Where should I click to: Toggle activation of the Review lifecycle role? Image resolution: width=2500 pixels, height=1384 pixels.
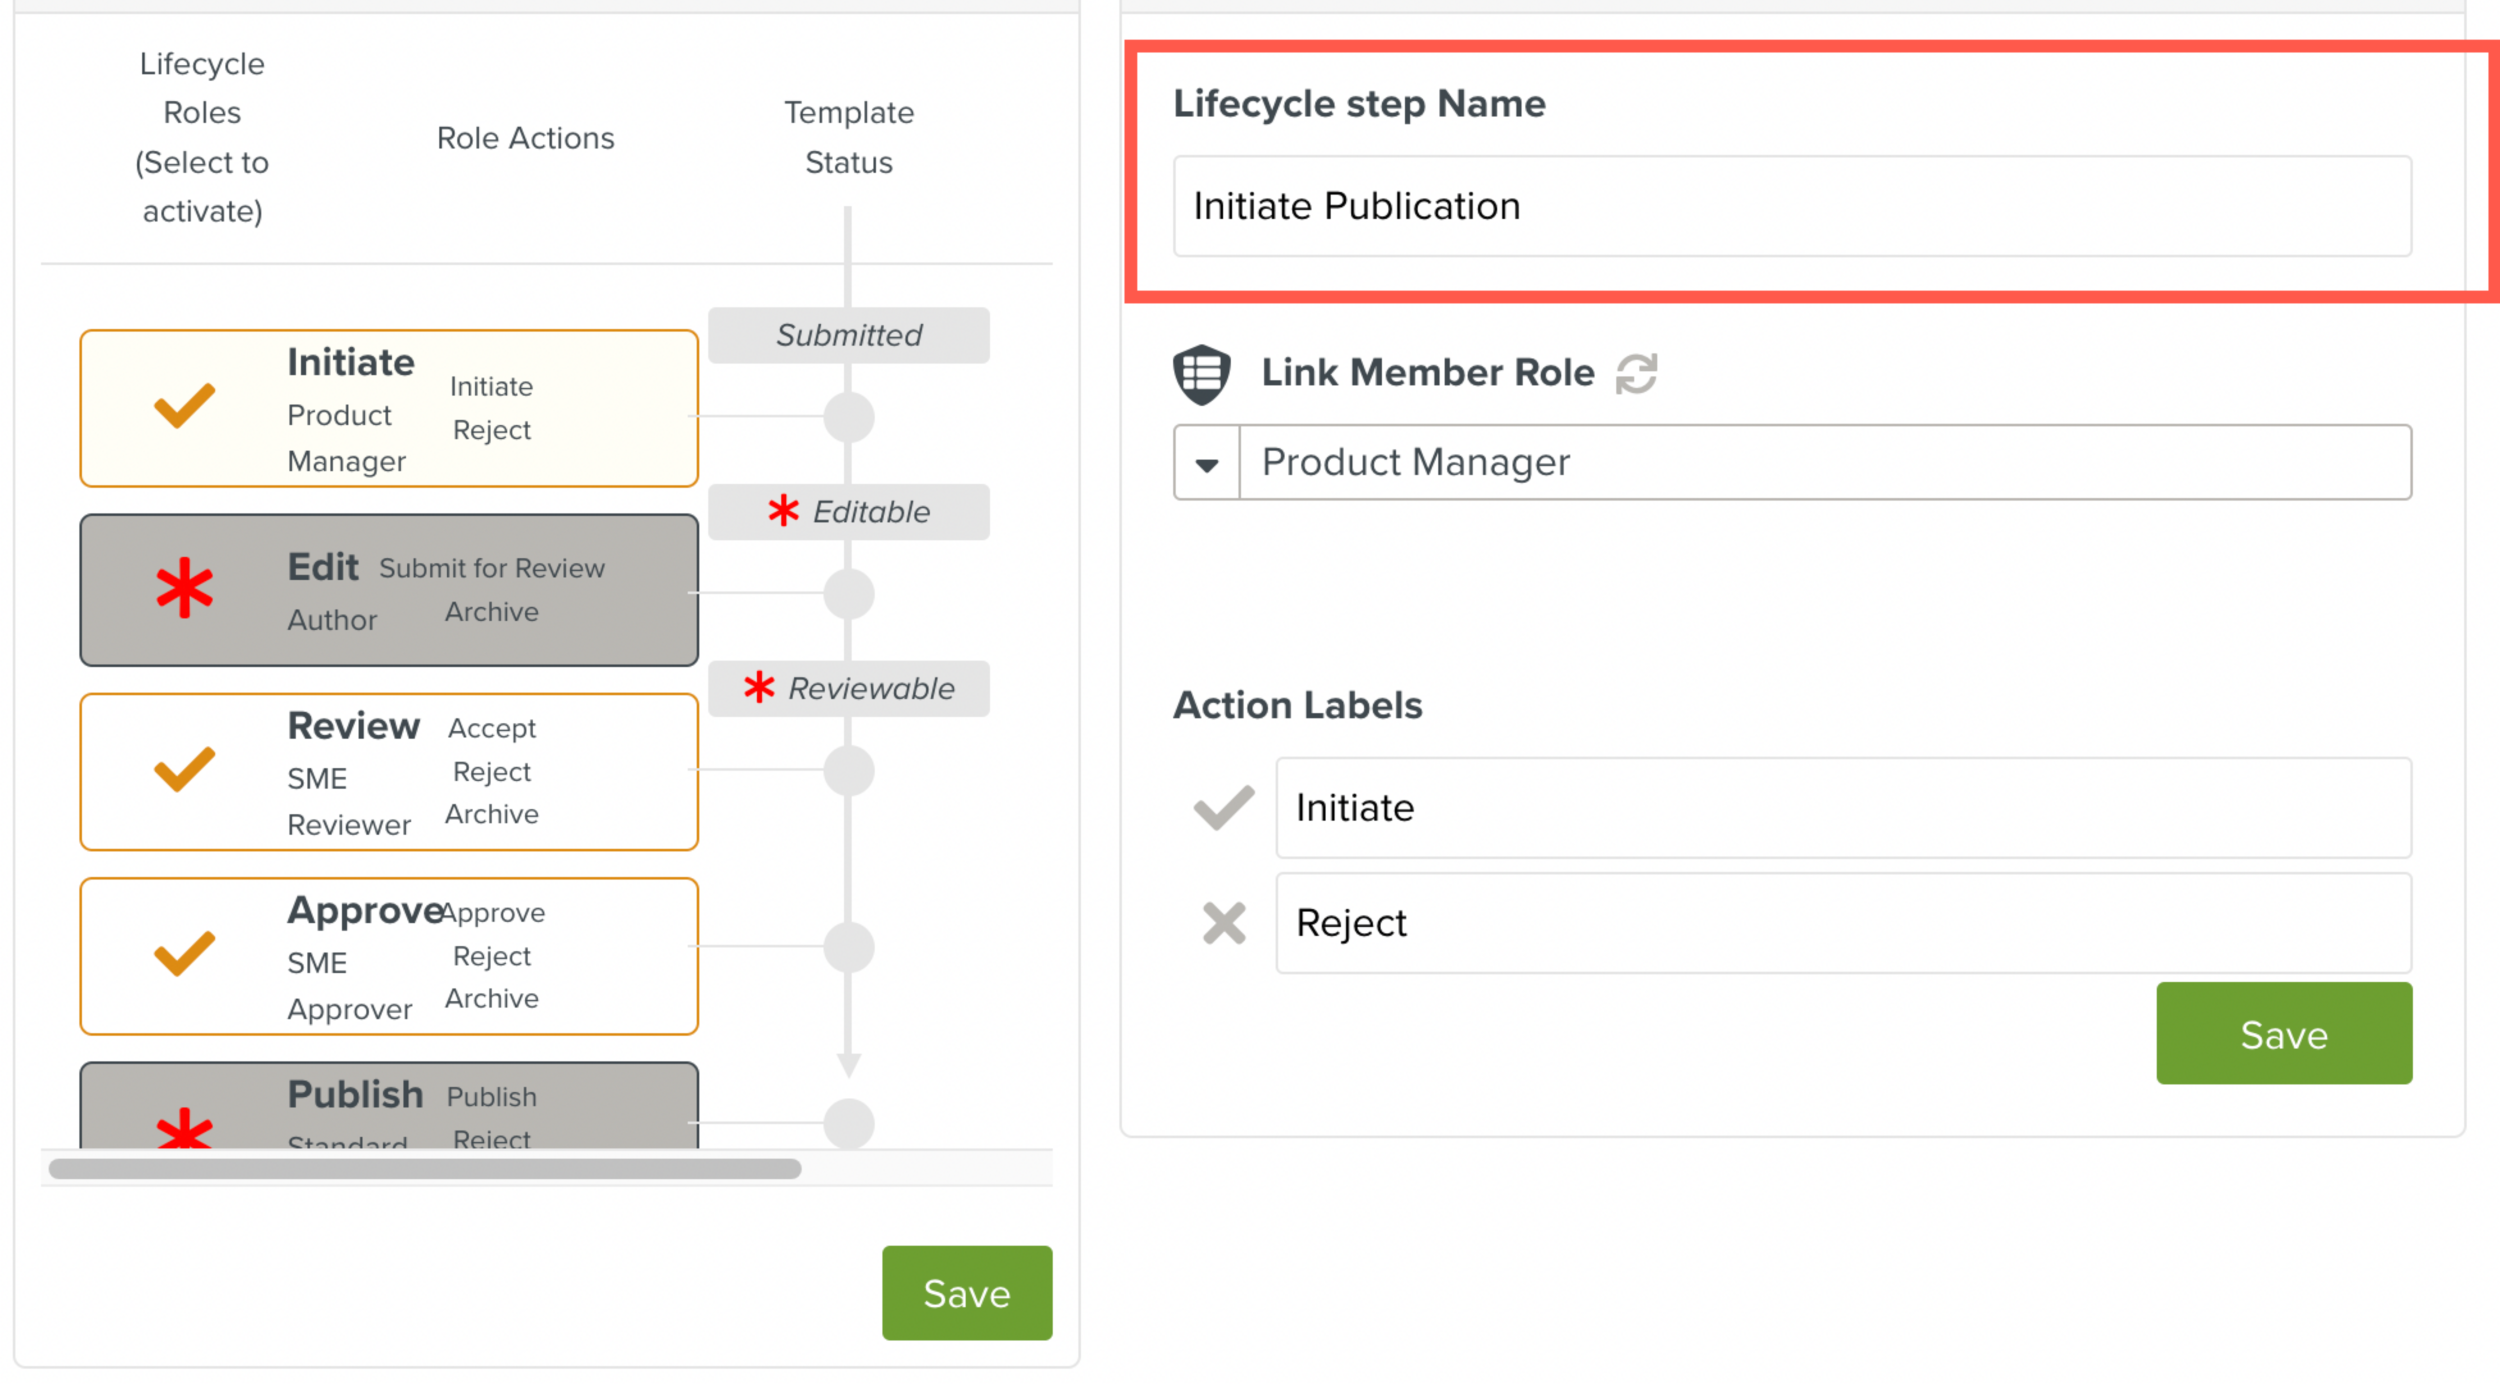[x=183, y=772]
